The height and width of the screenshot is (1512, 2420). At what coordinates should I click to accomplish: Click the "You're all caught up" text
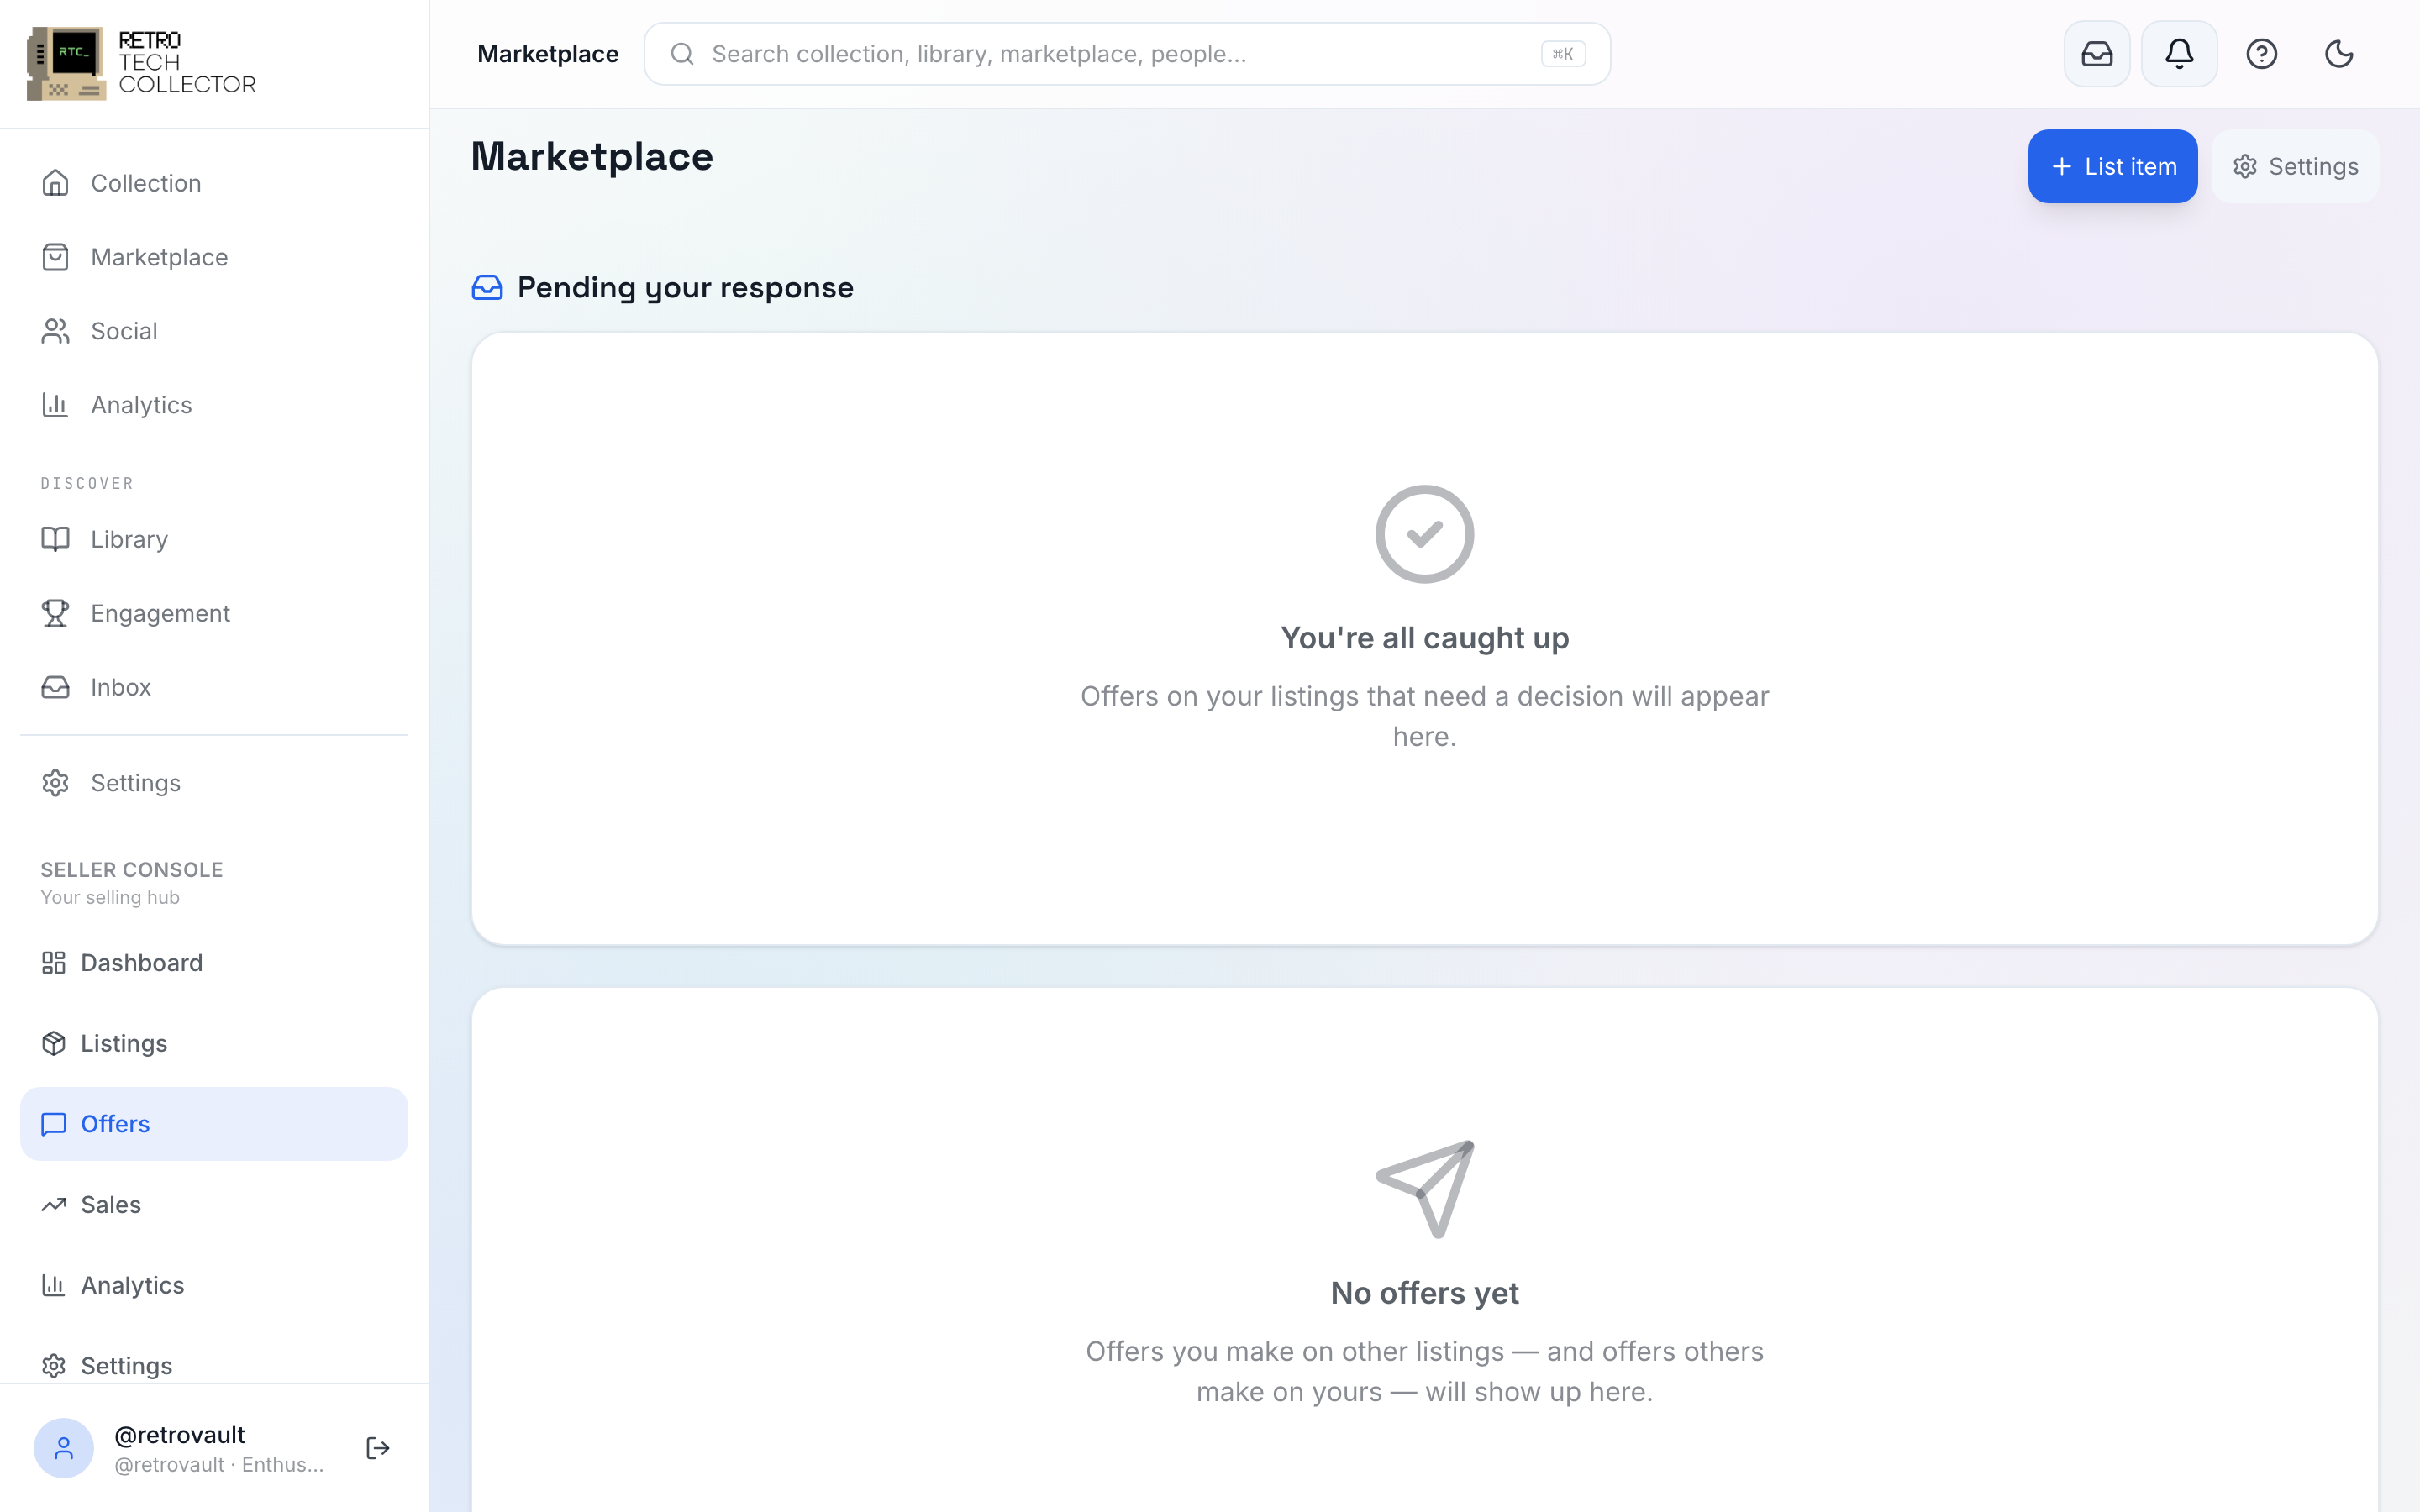(1424, 638)
